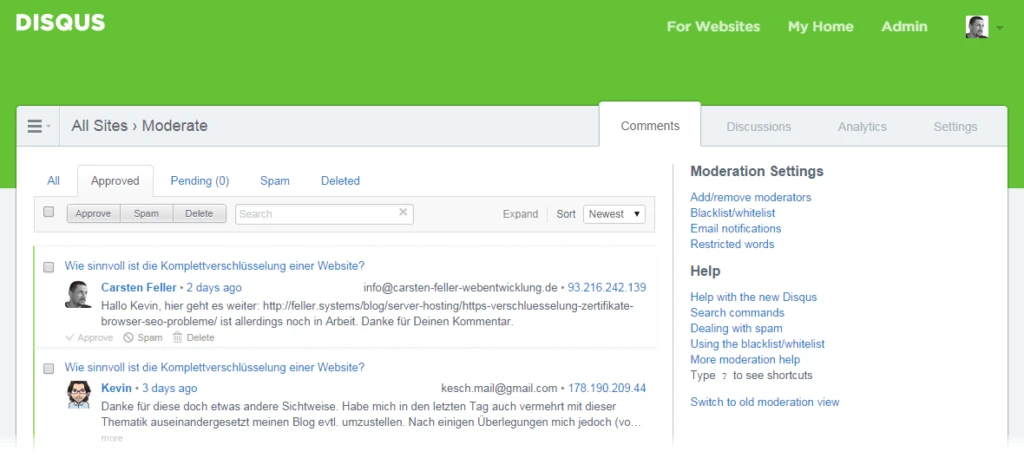Open For Websites in the header

(x=713, y=27)
